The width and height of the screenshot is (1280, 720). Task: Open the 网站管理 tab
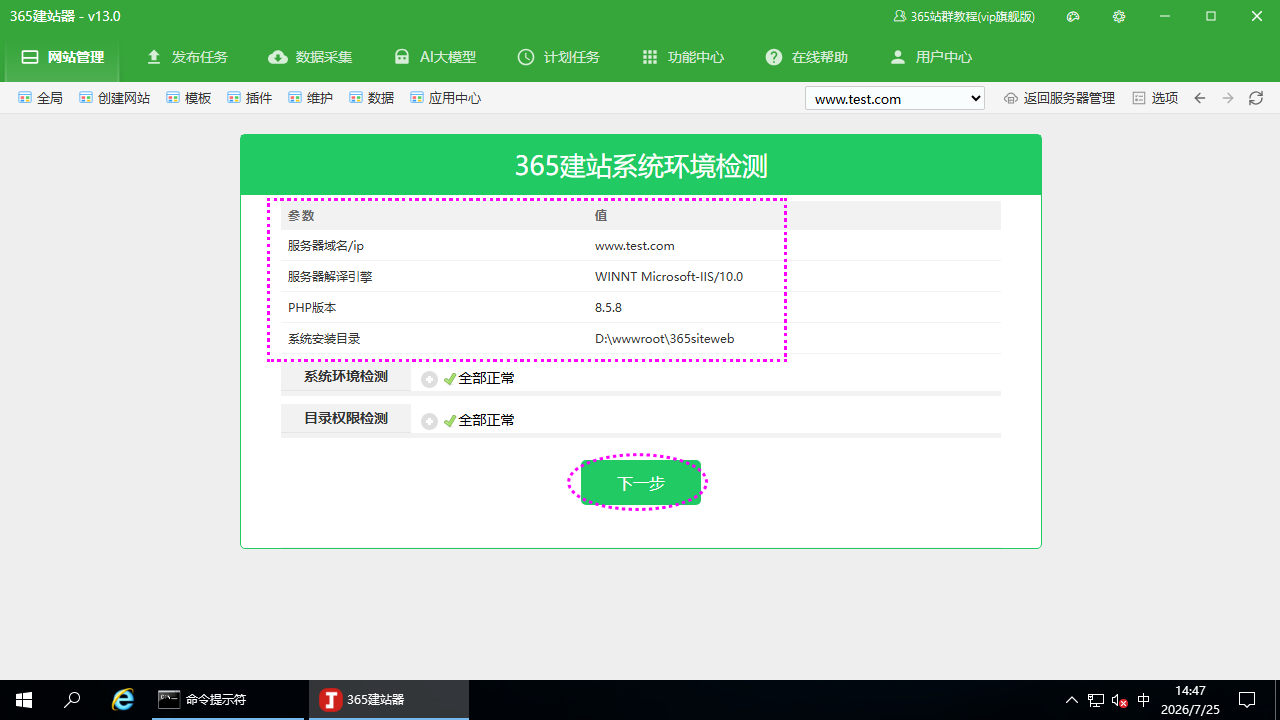pyautogui.click(x=62, y=57)
